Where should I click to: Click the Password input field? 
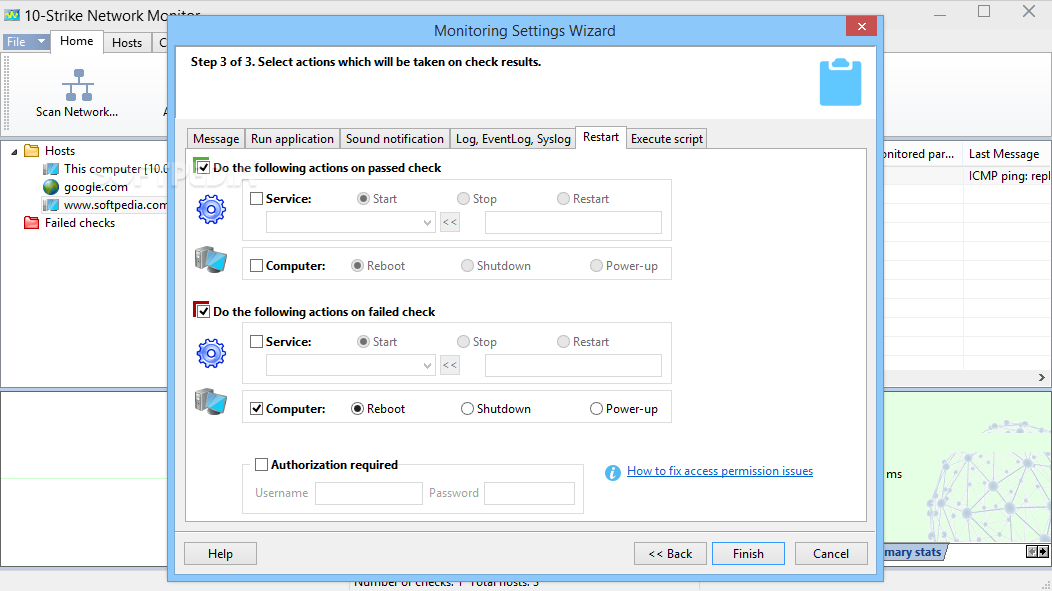pyautogui.click(x=529, y=493)
